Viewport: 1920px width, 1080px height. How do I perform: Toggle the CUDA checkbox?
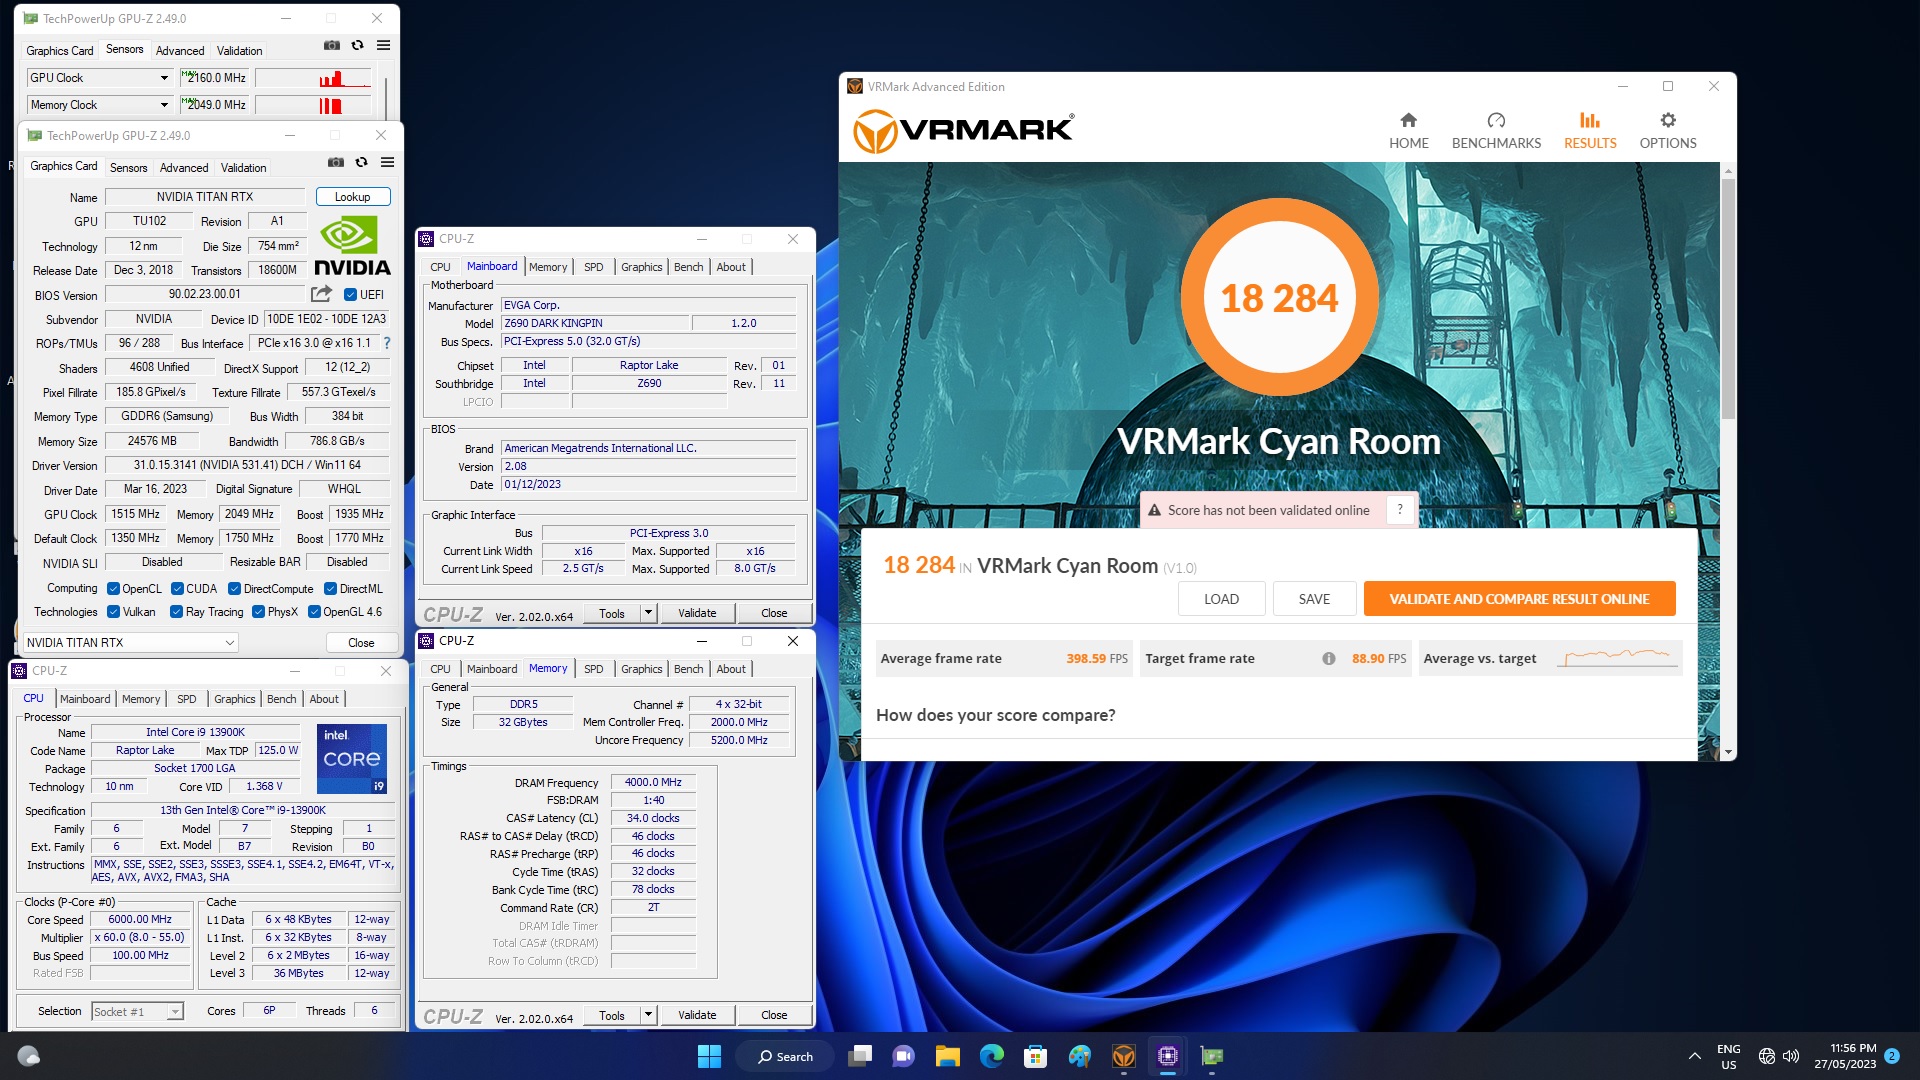177,589
